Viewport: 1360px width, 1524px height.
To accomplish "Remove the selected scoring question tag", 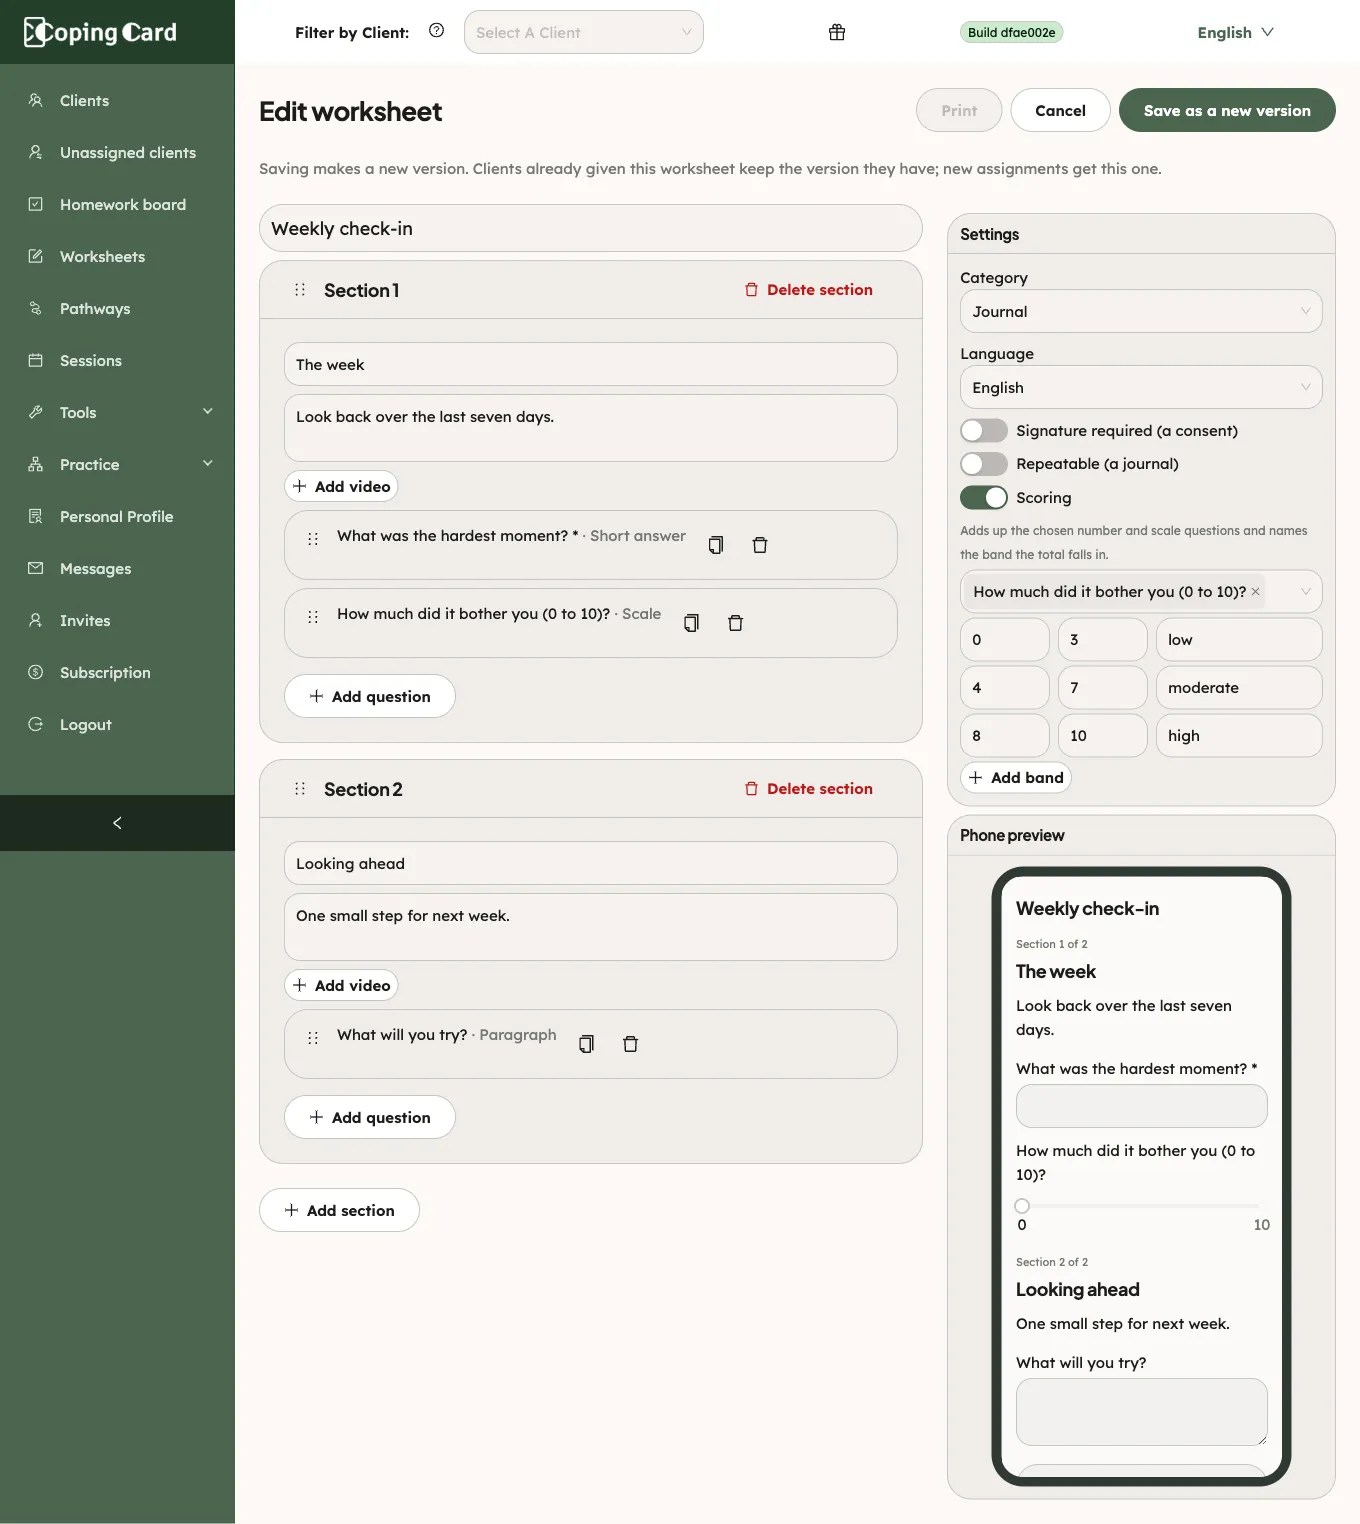I will 1255,592.
